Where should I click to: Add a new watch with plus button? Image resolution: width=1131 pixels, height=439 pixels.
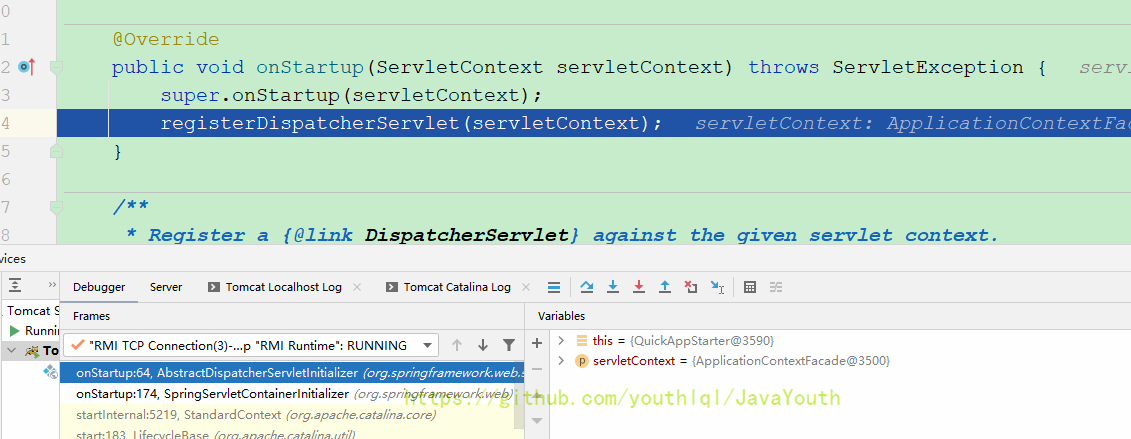click(537, 342)
